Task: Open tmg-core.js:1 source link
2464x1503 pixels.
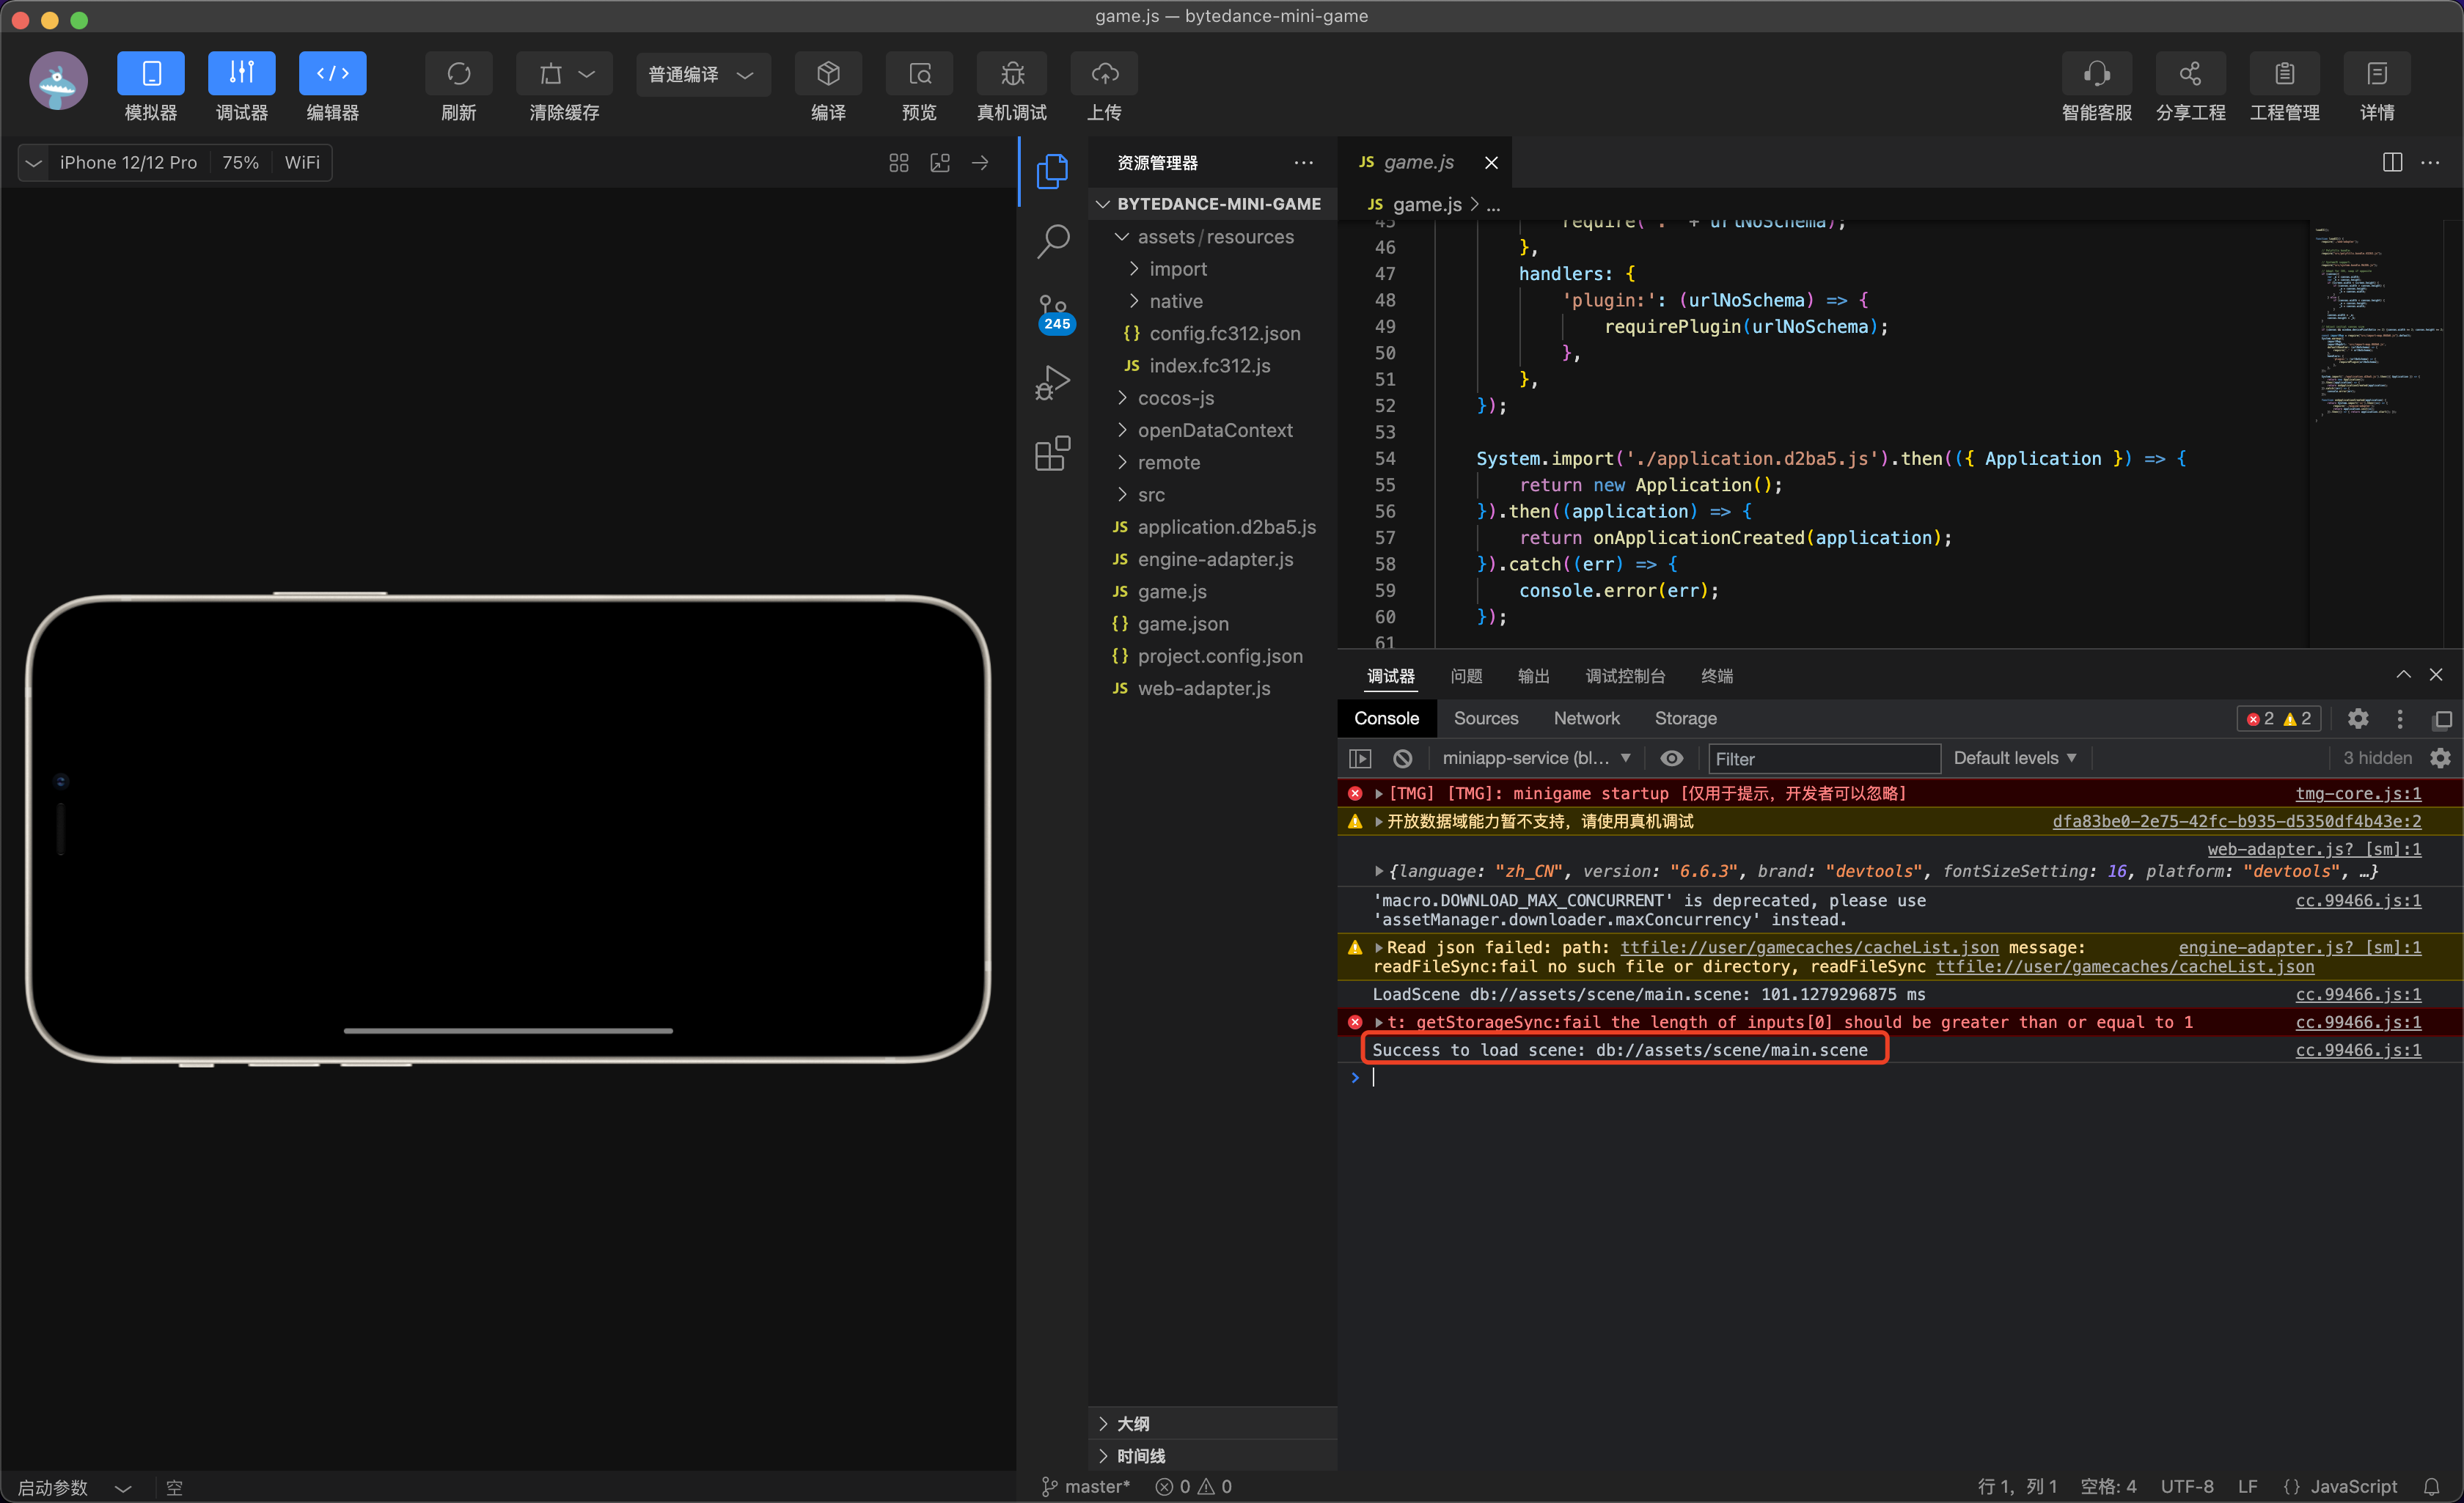Action: pyautogui.click(x=2357, y=793)
